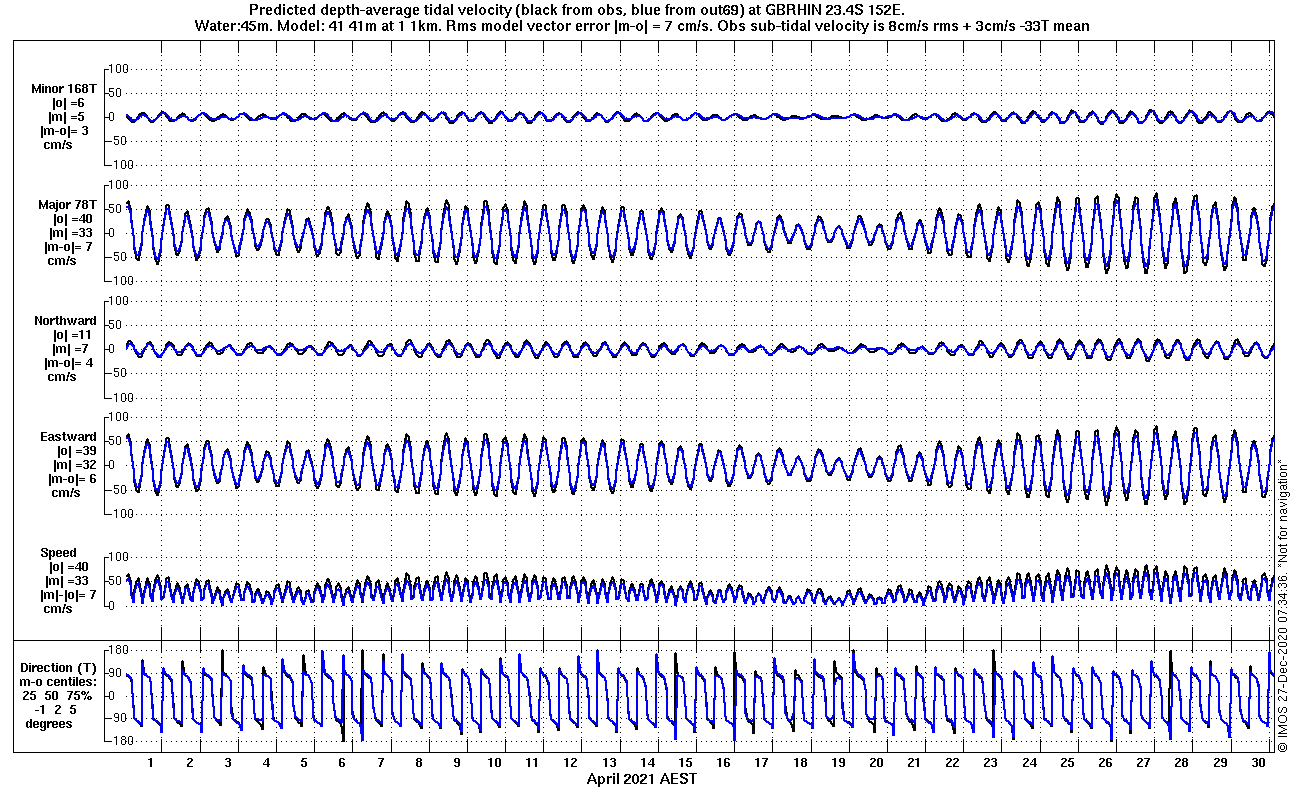Click the '180' y-tick of the Direction panel
Viewport: 1300px width, 800px height.
[x=120, y=650]
